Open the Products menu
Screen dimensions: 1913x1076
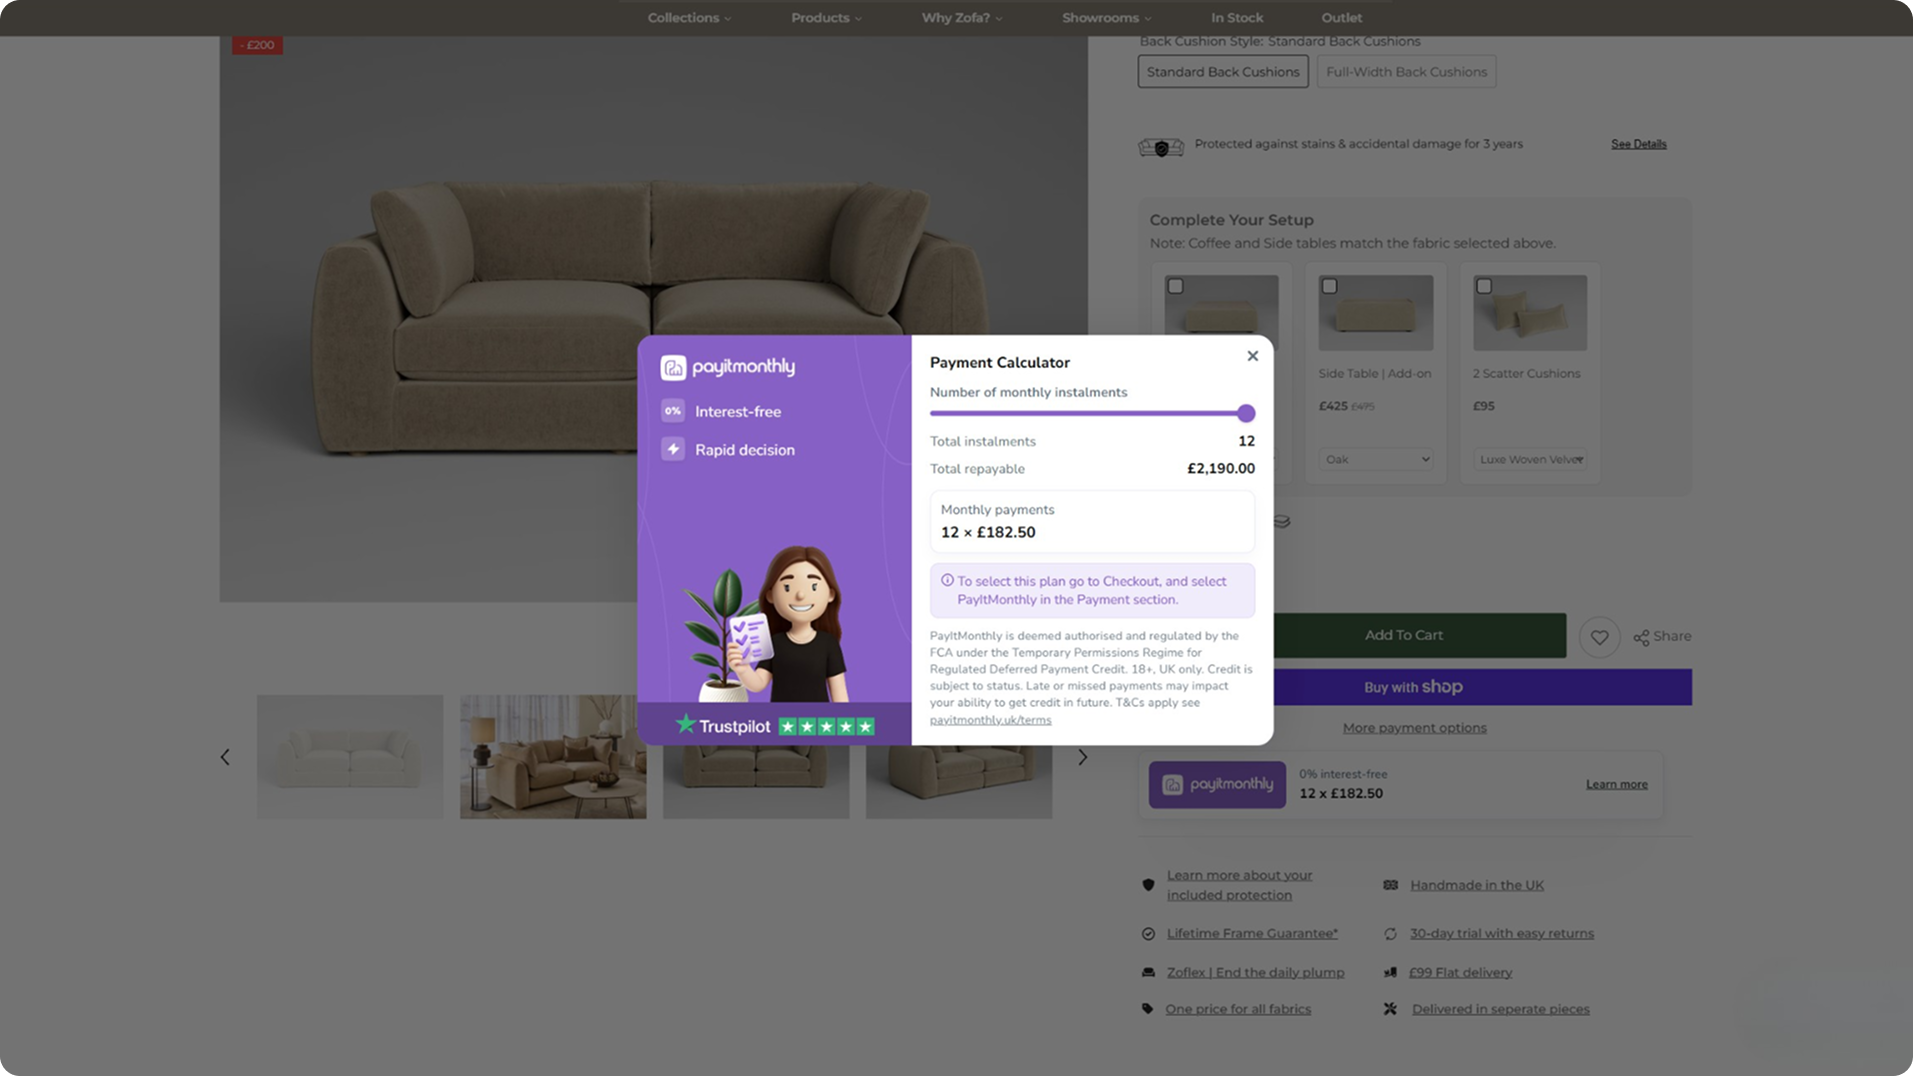[x=826, y=18]
